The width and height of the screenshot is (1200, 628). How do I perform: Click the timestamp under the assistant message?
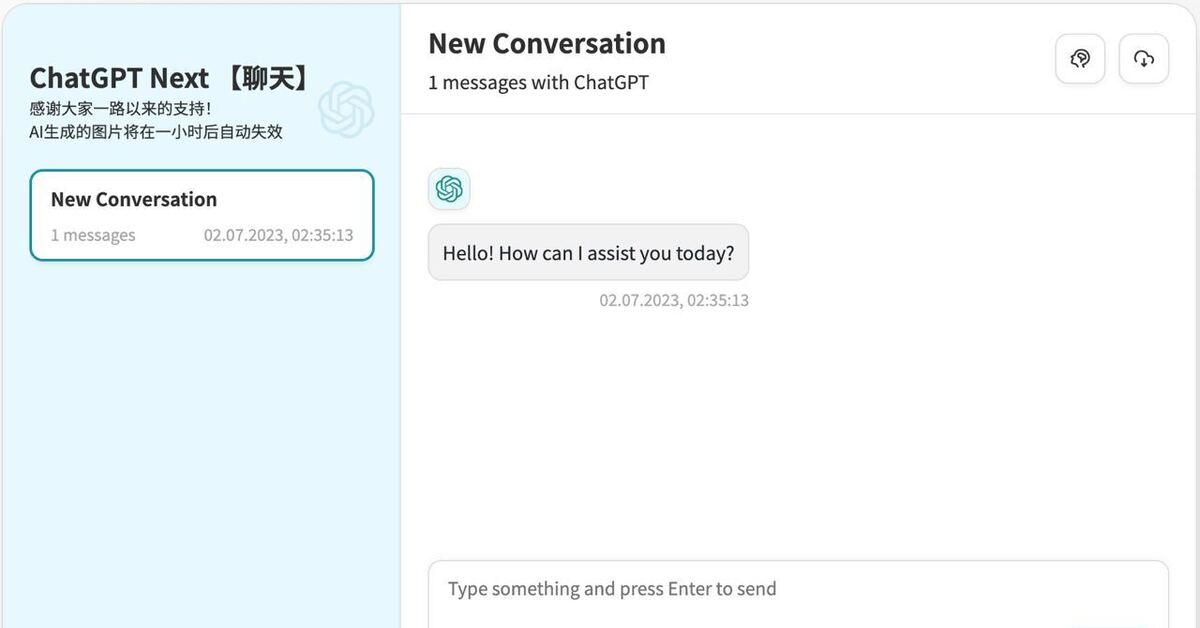674,300
